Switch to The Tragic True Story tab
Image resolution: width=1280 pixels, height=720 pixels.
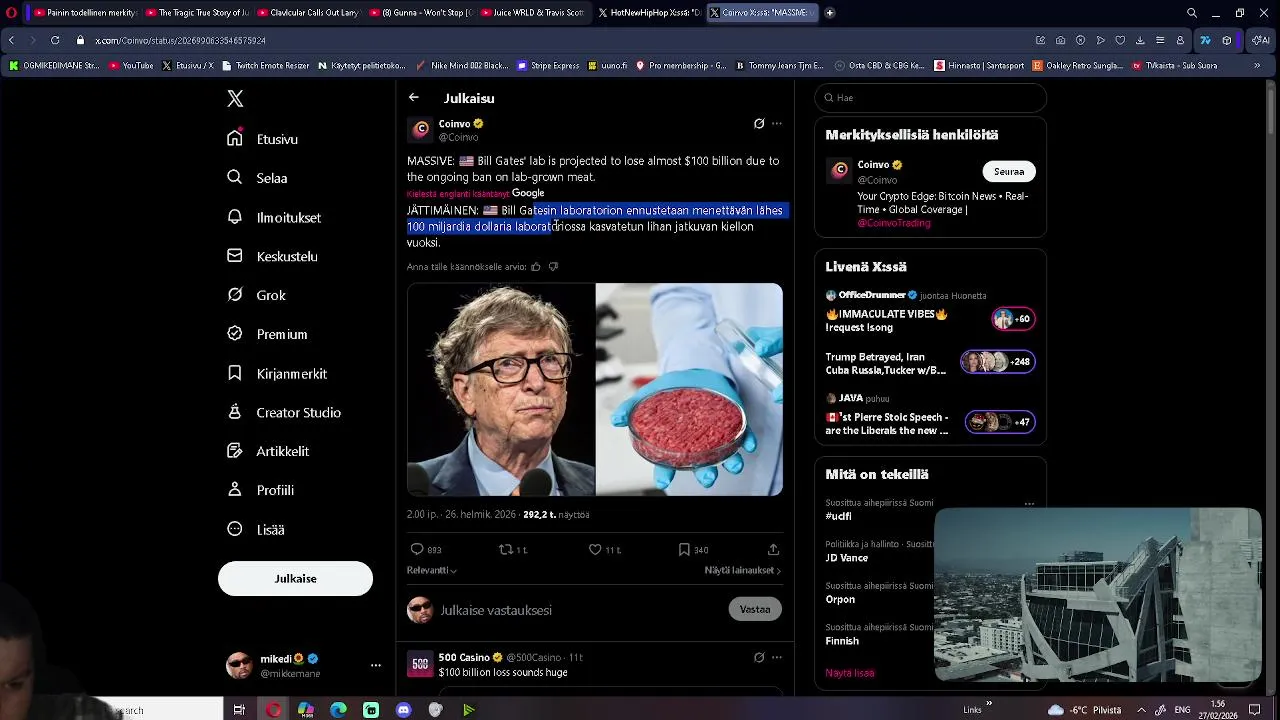196,13
